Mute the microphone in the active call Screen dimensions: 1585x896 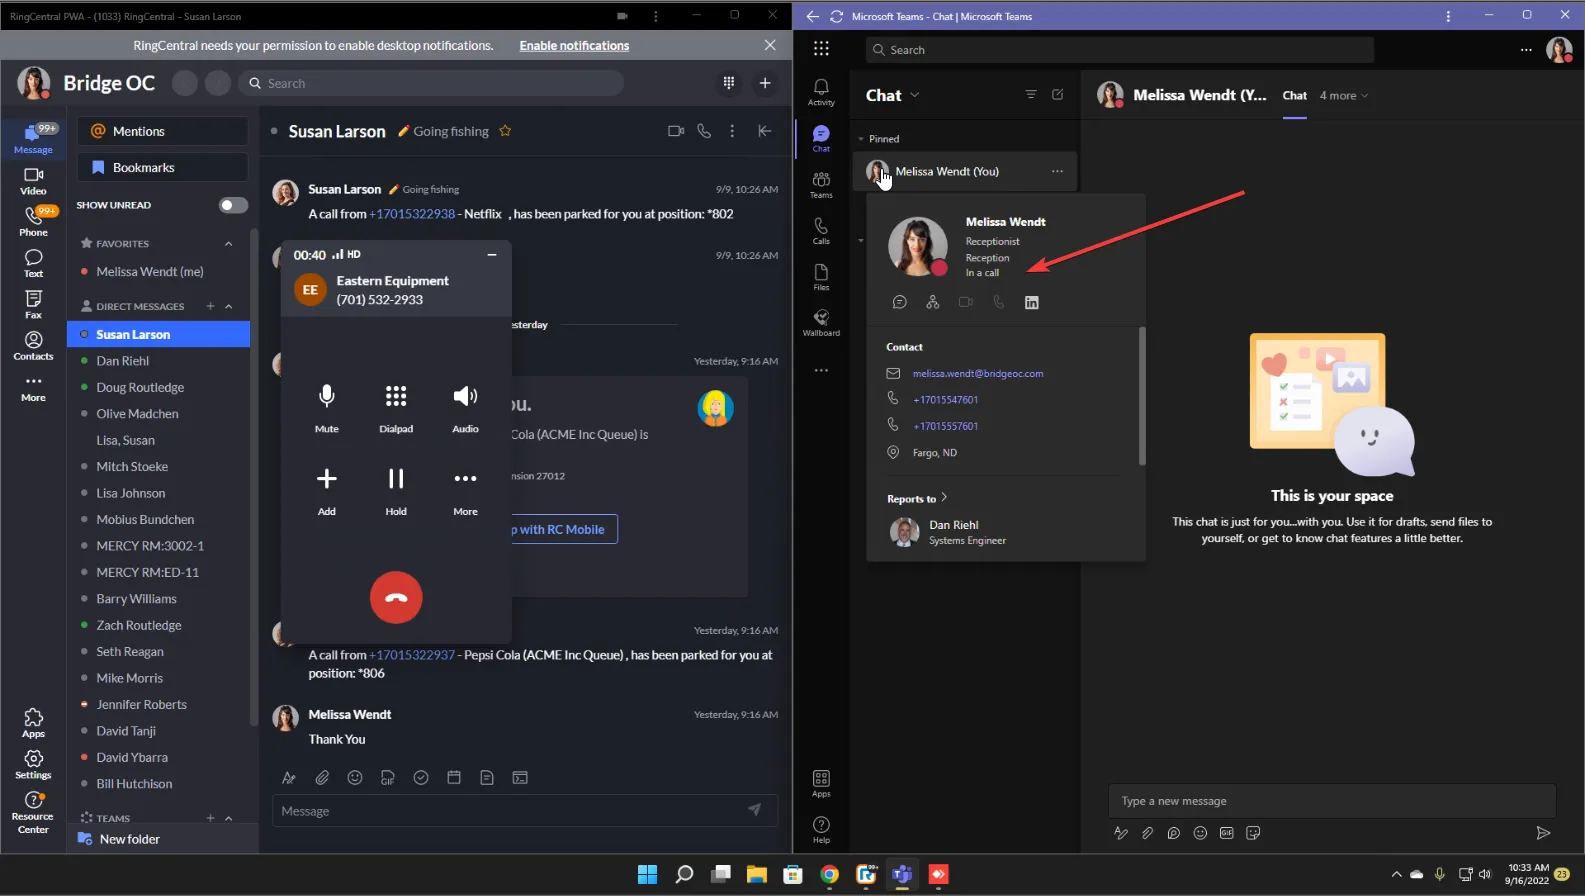click(x=326, y=407)
